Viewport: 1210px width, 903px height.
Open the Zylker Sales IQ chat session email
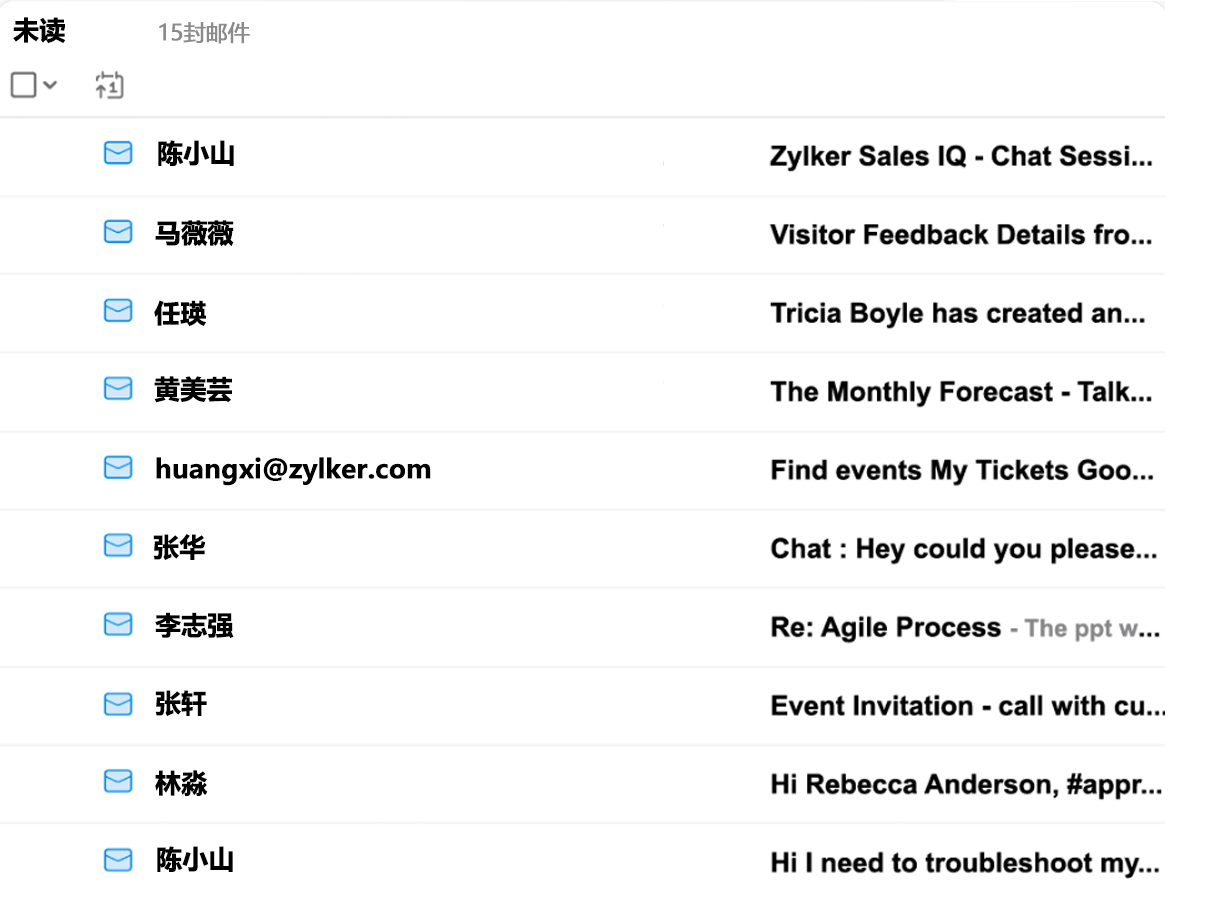point(960,156)
